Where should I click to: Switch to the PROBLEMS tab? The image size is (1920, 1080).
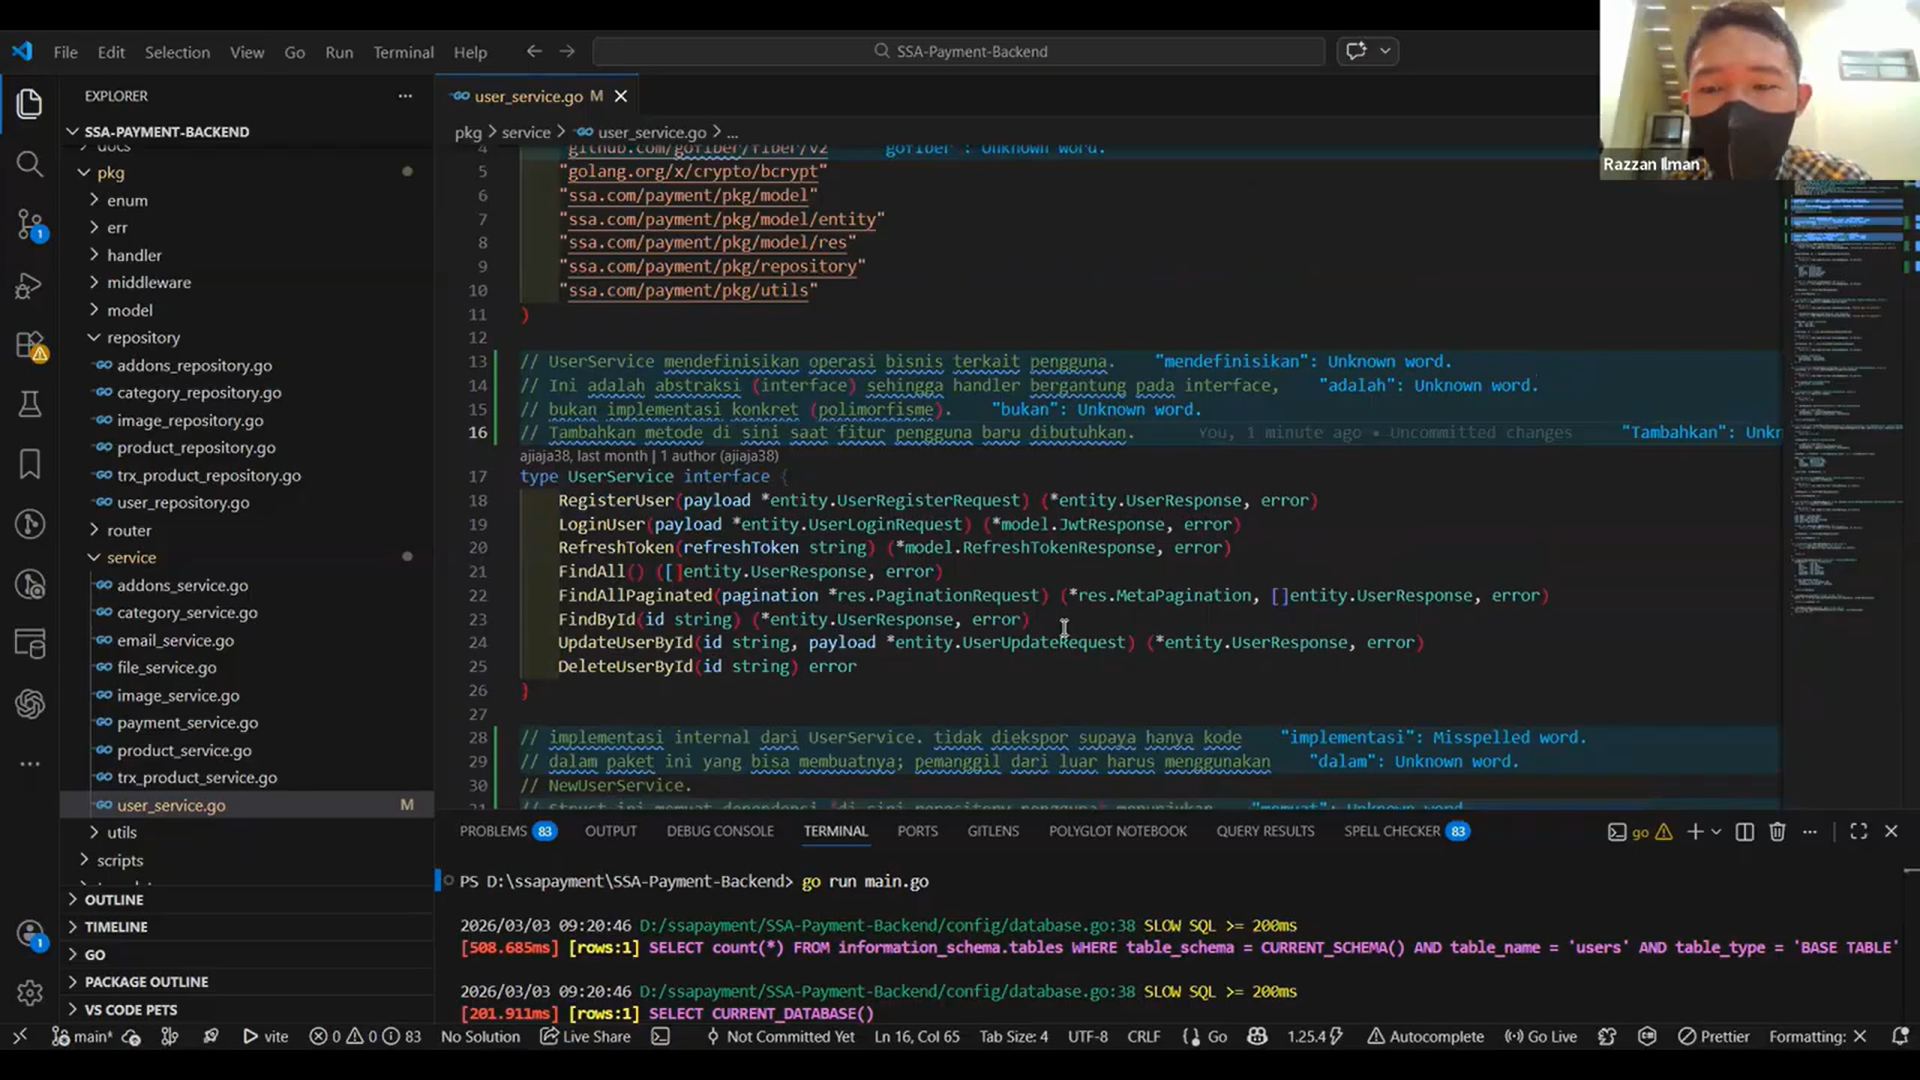493,832
